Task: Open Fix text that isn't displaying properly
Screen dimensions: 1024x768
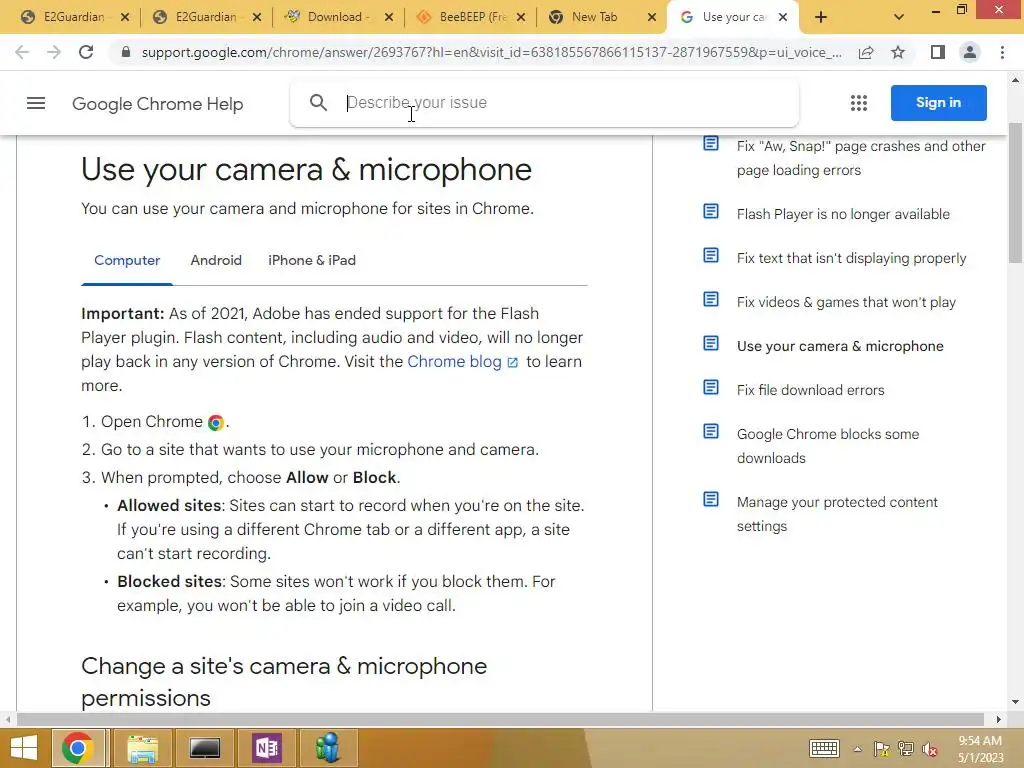Action: (852, 258)
